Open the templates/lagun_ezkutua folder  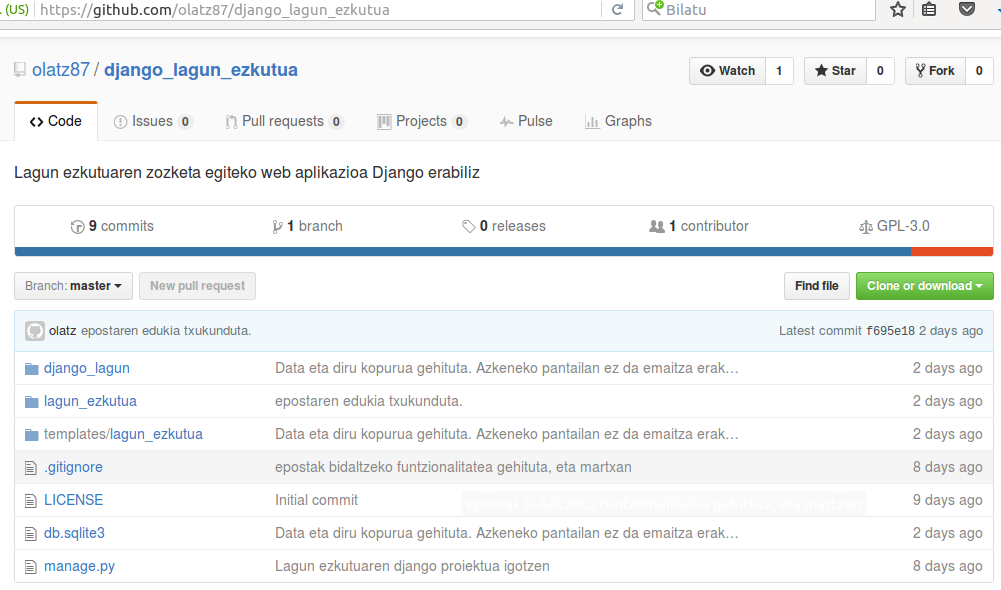coord(123,435)
